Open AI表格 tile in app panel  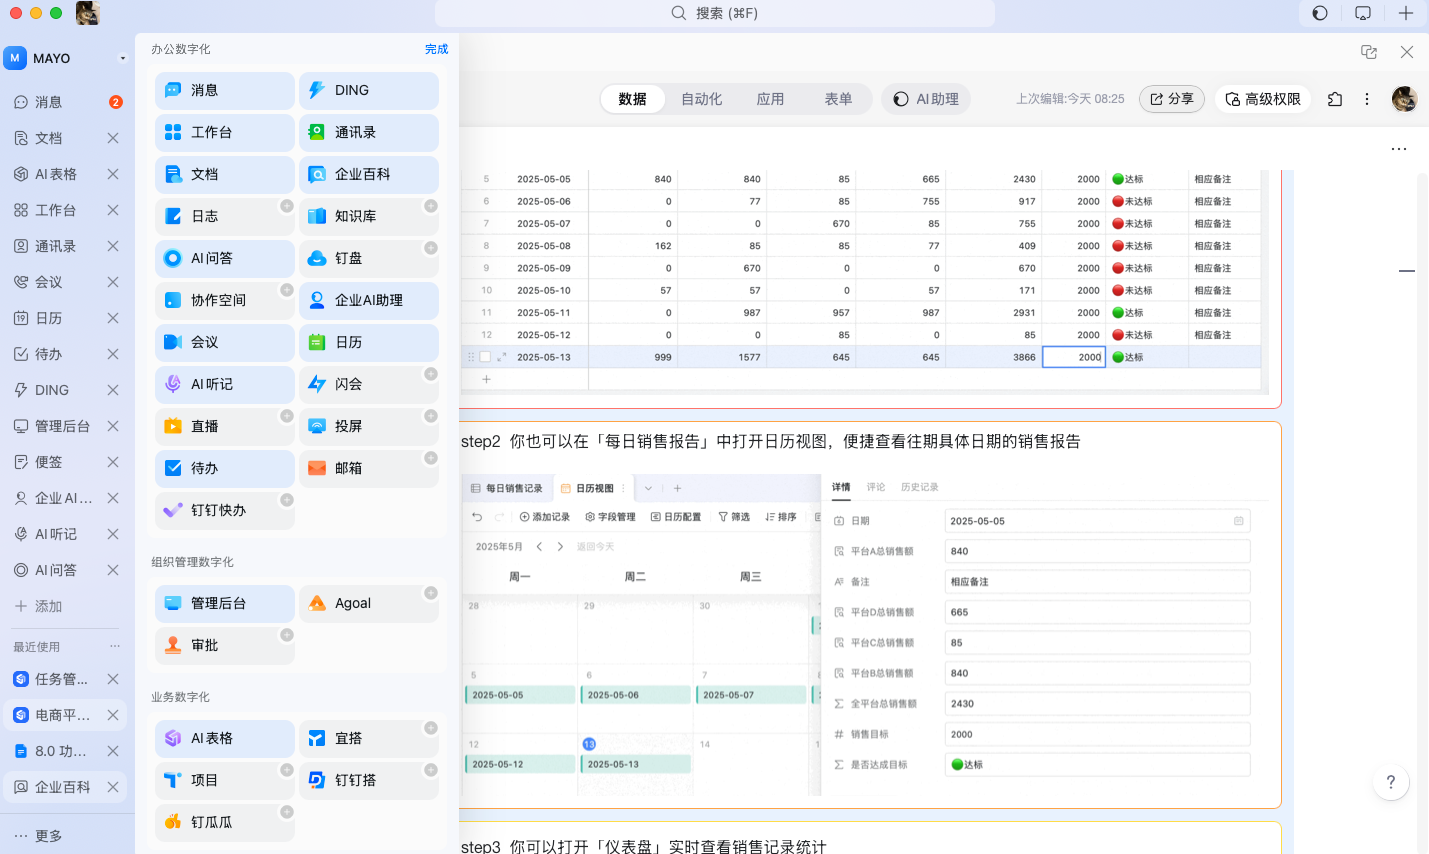point(225,738)
